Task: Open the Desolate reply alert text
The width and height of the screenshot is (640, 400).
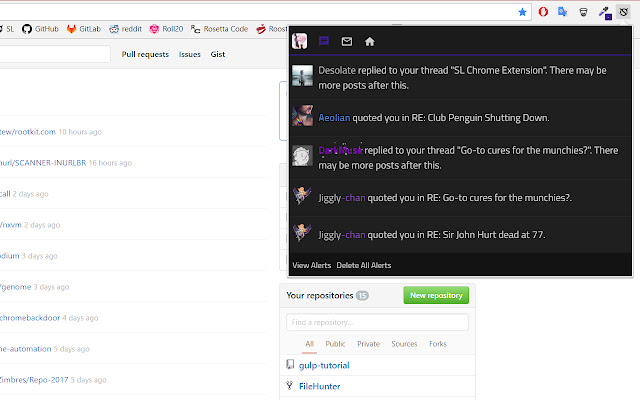Action: click(462, 78)
